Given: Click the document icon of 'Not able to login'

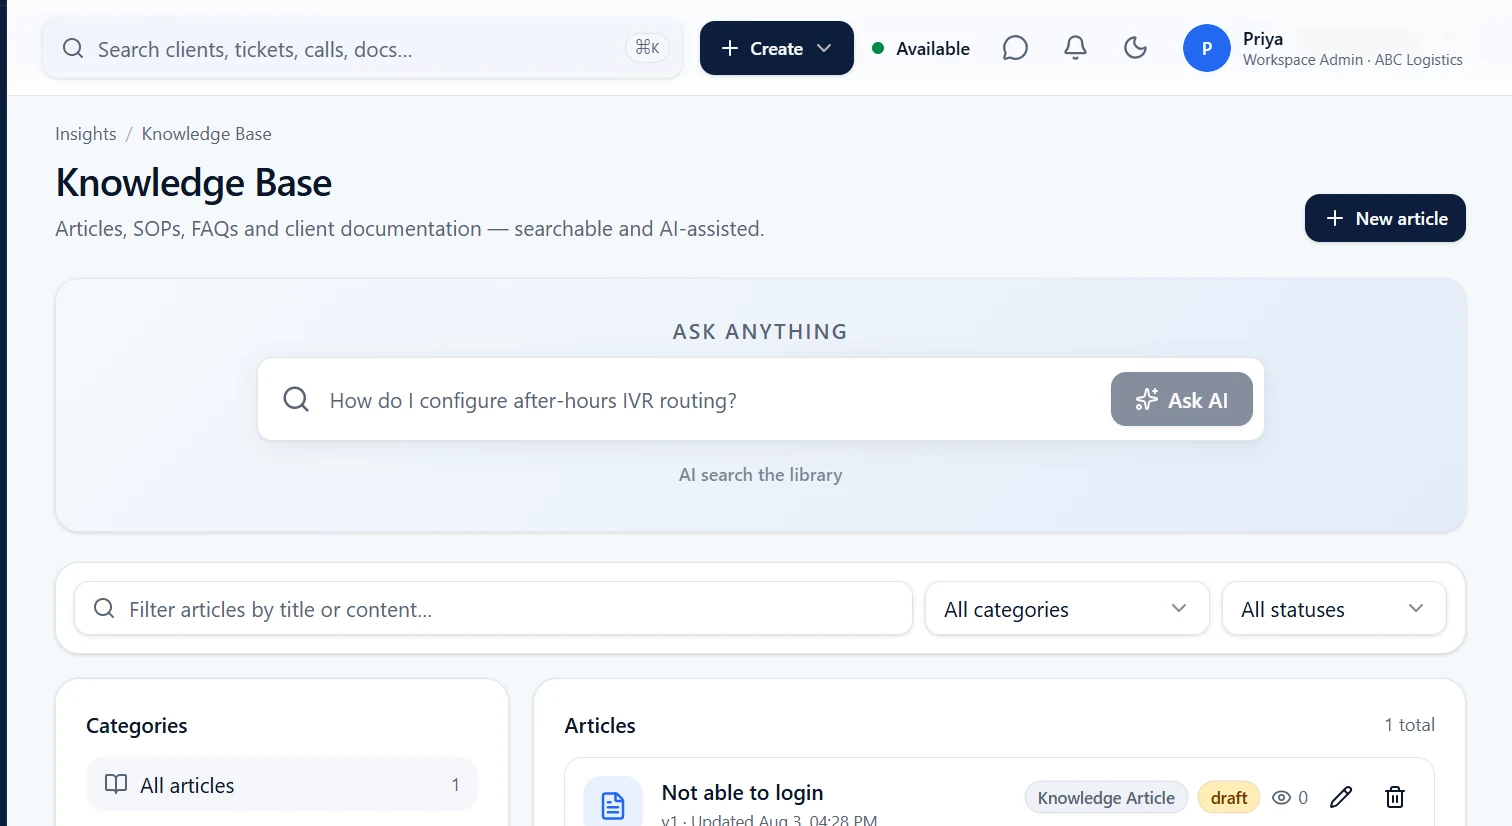Looking at the screenshot, I should [x=613, y=804].
